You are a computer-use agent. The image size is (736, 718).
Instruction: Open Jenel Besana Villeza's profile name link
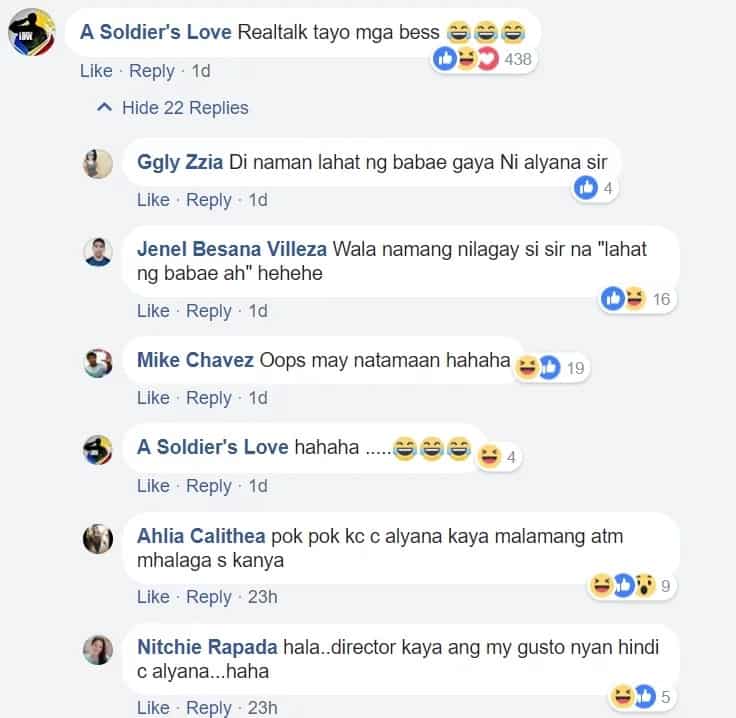(232, 249)
